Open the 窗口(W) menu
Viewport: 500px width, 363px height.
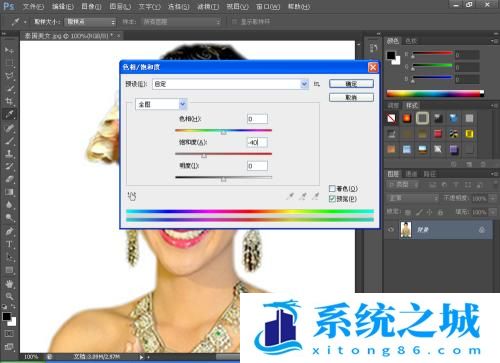pos(268,6)
